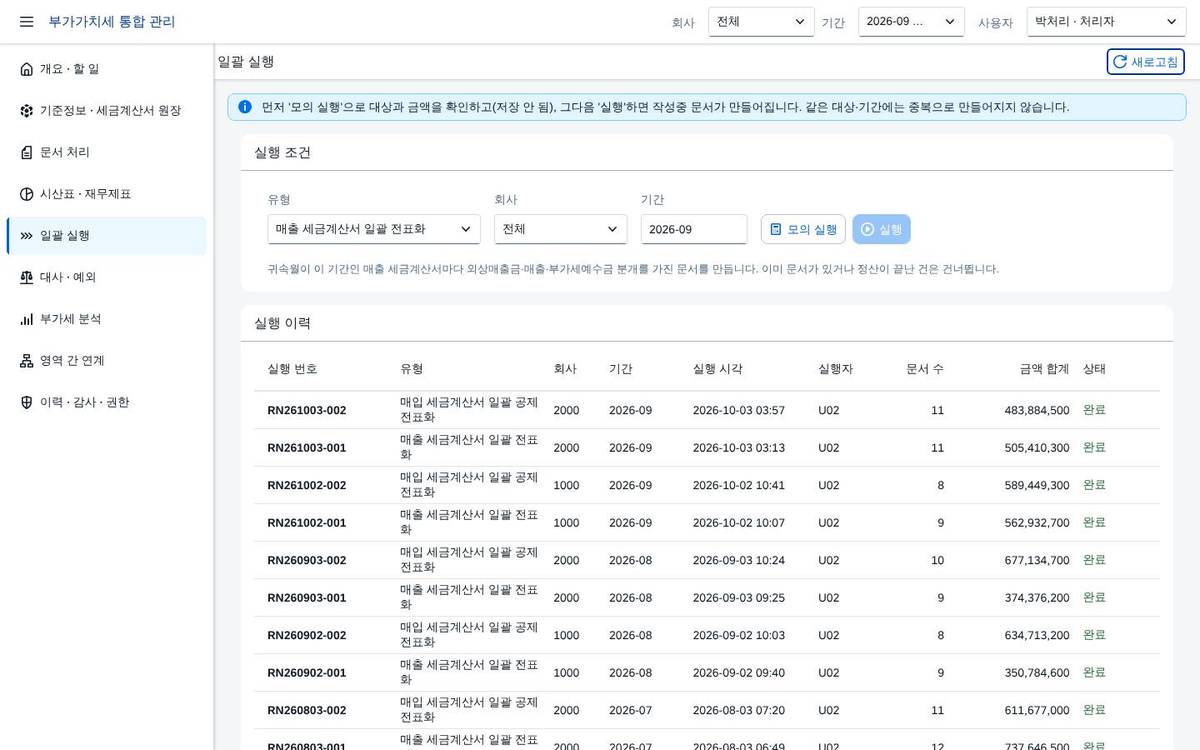This screenshot has width=1200, height=750.
Task: Open the 회사 dropdown in 실행 조건
Action: click(560, 229)
